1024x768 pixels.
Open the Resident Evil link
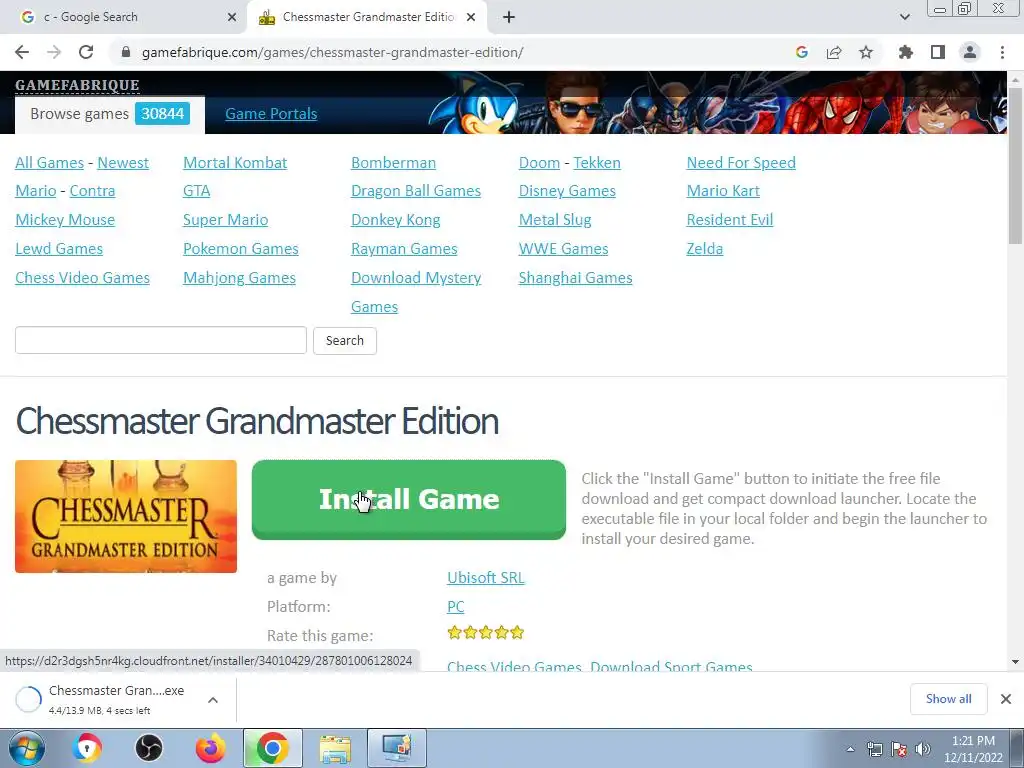click(729, 219)
